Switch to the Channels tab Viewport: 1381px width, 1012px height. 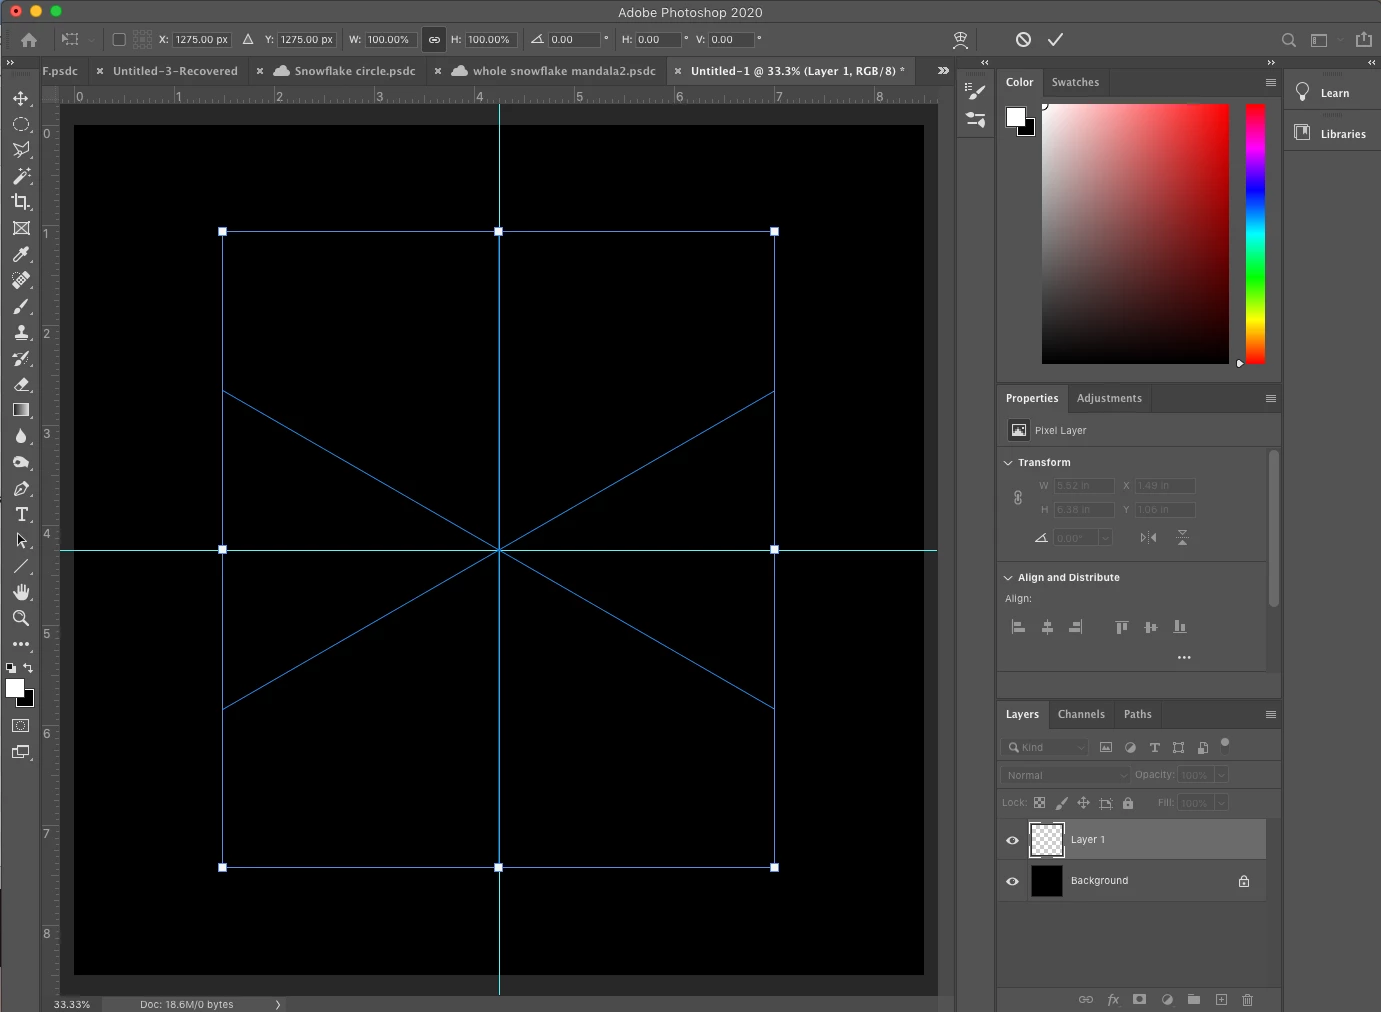coord(1081,714)
